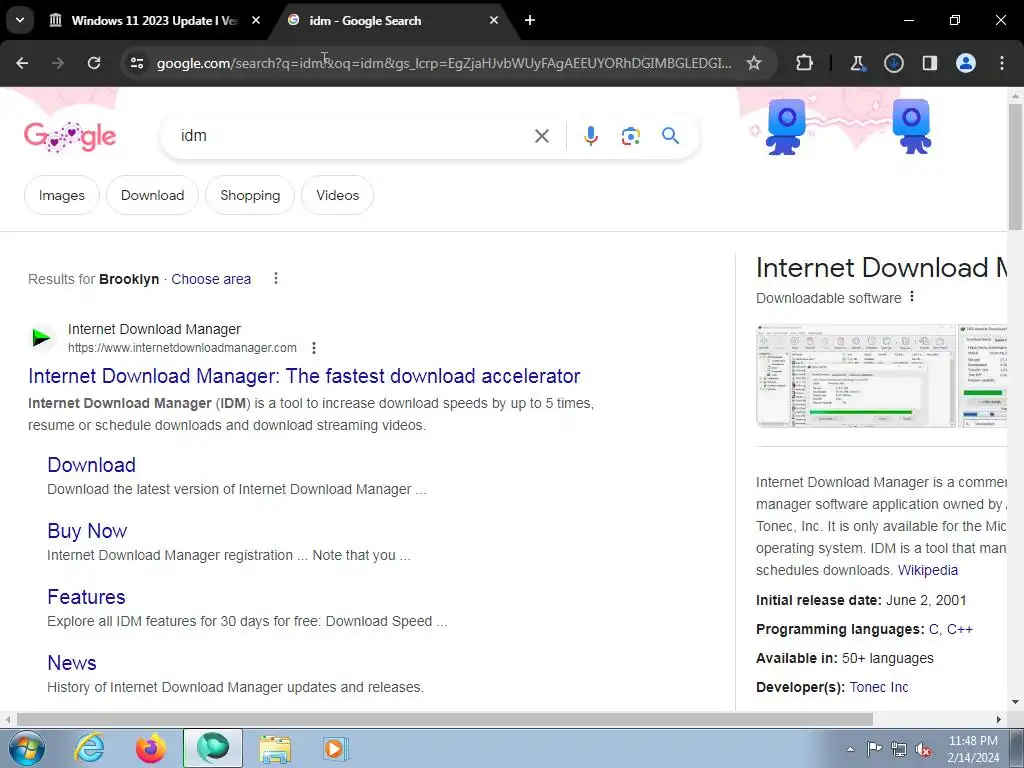The height and width of the screenshot is (768, 1024).
Task: Click the scroll right arrow on horizontal scrollbar
Action: 999,719
